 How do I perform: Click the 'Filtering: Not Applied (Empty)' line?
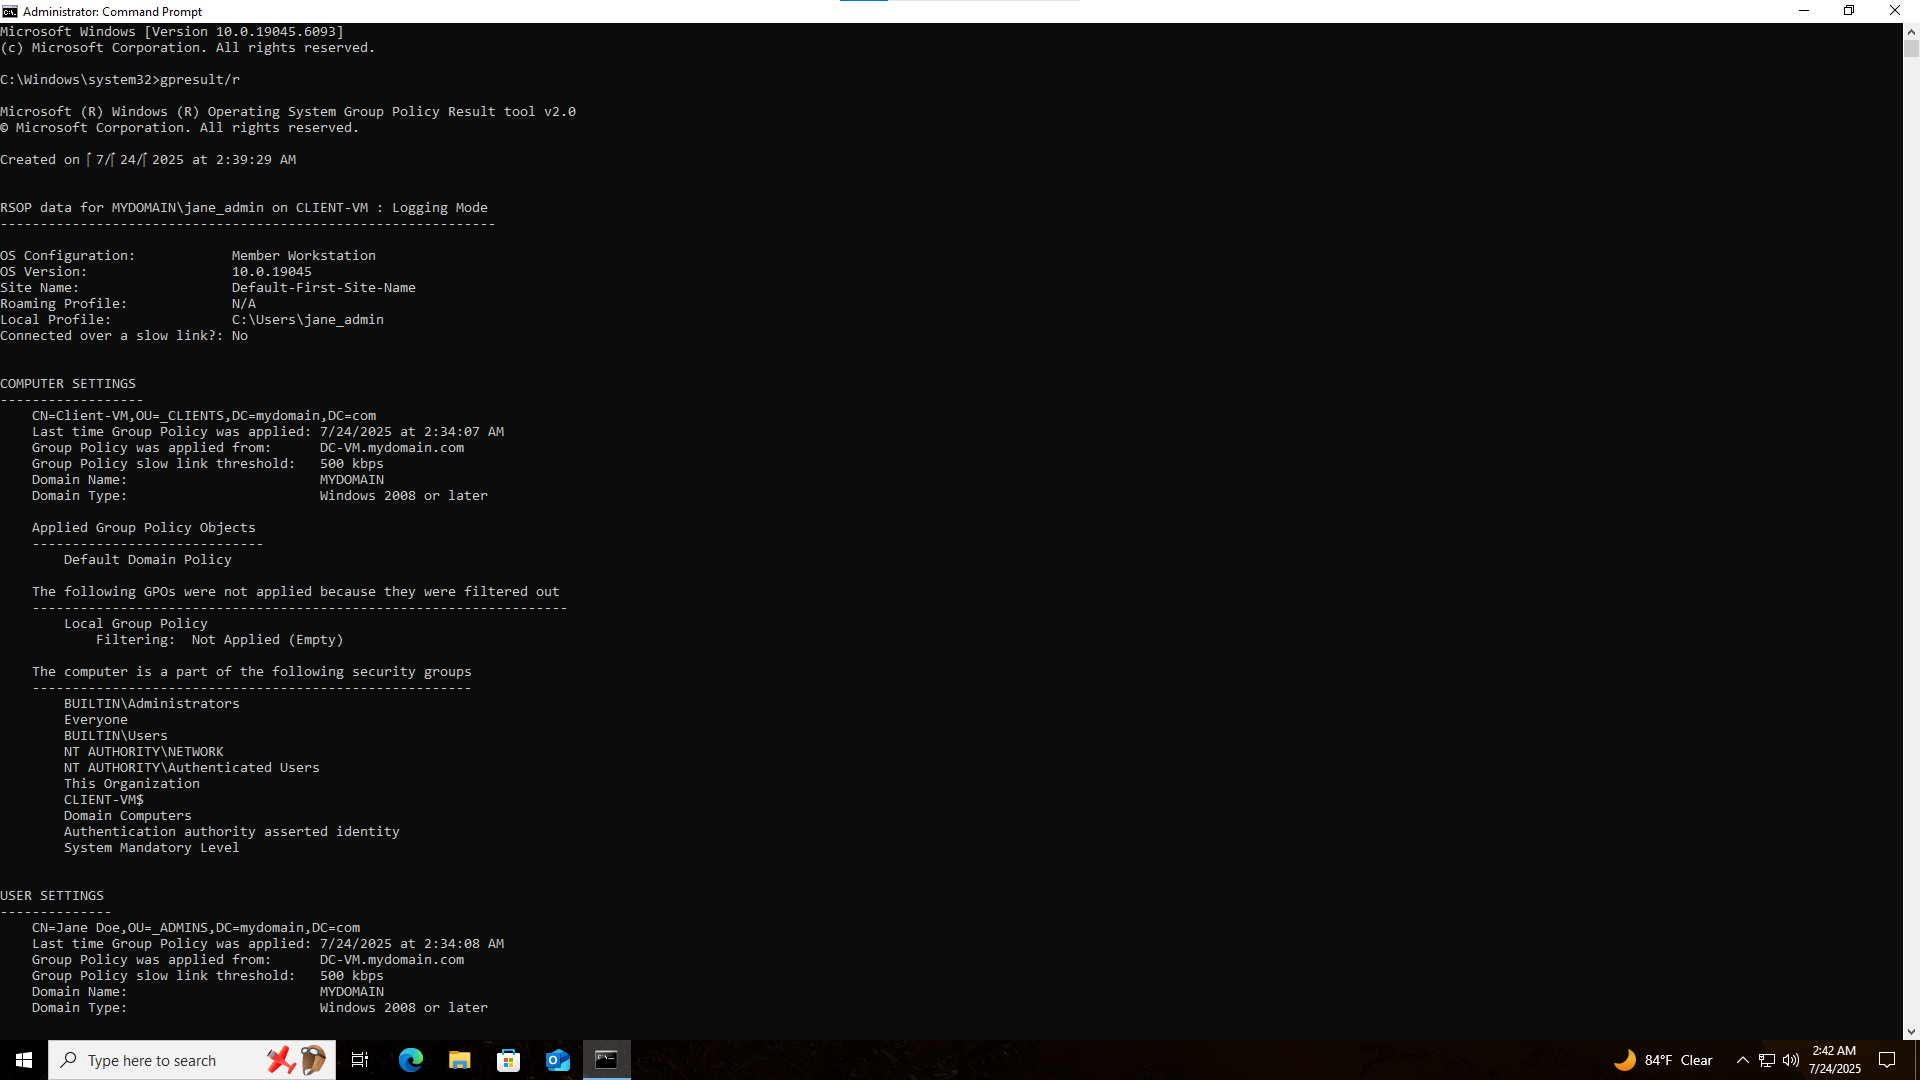[x=220, y=639]
